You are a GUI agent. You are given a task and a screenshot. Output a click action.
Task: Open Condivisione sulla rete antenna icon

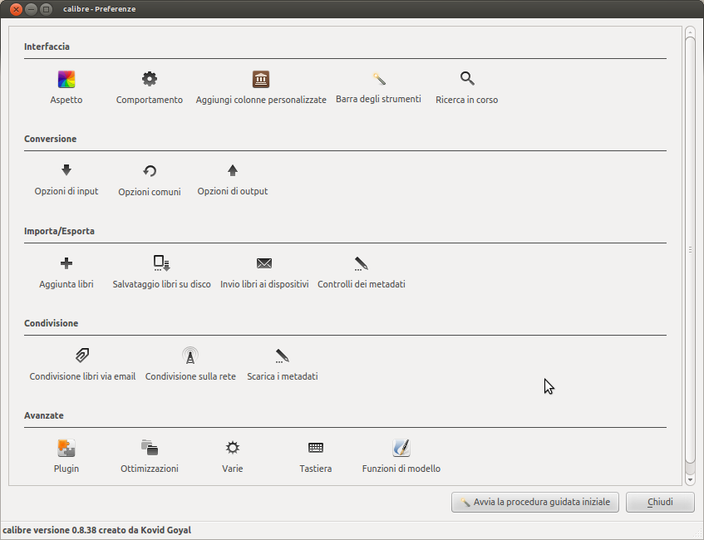point(190,355)
